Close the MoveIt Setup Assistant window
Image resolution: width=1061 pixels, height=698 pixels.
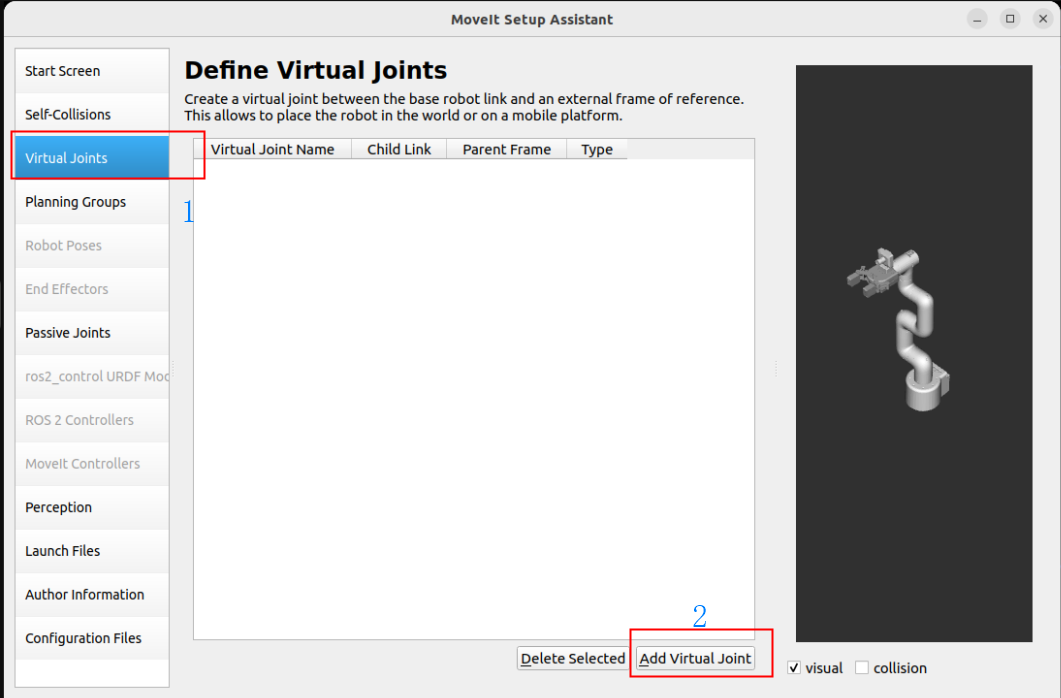1043,19
